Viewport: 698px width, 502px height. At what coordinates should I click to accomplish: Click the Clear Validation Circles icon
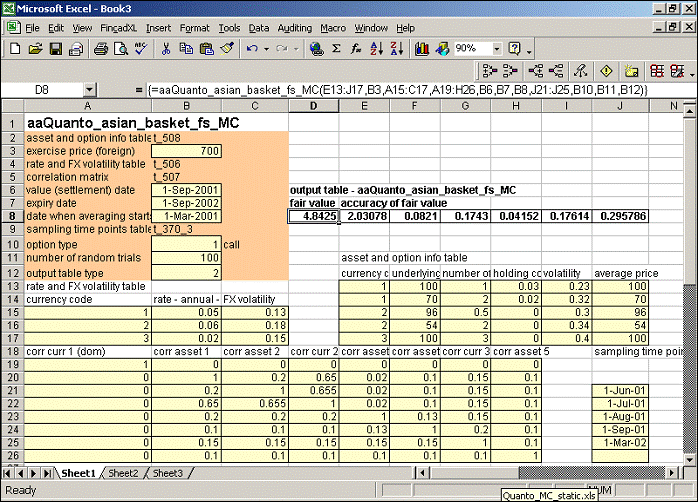677,71
